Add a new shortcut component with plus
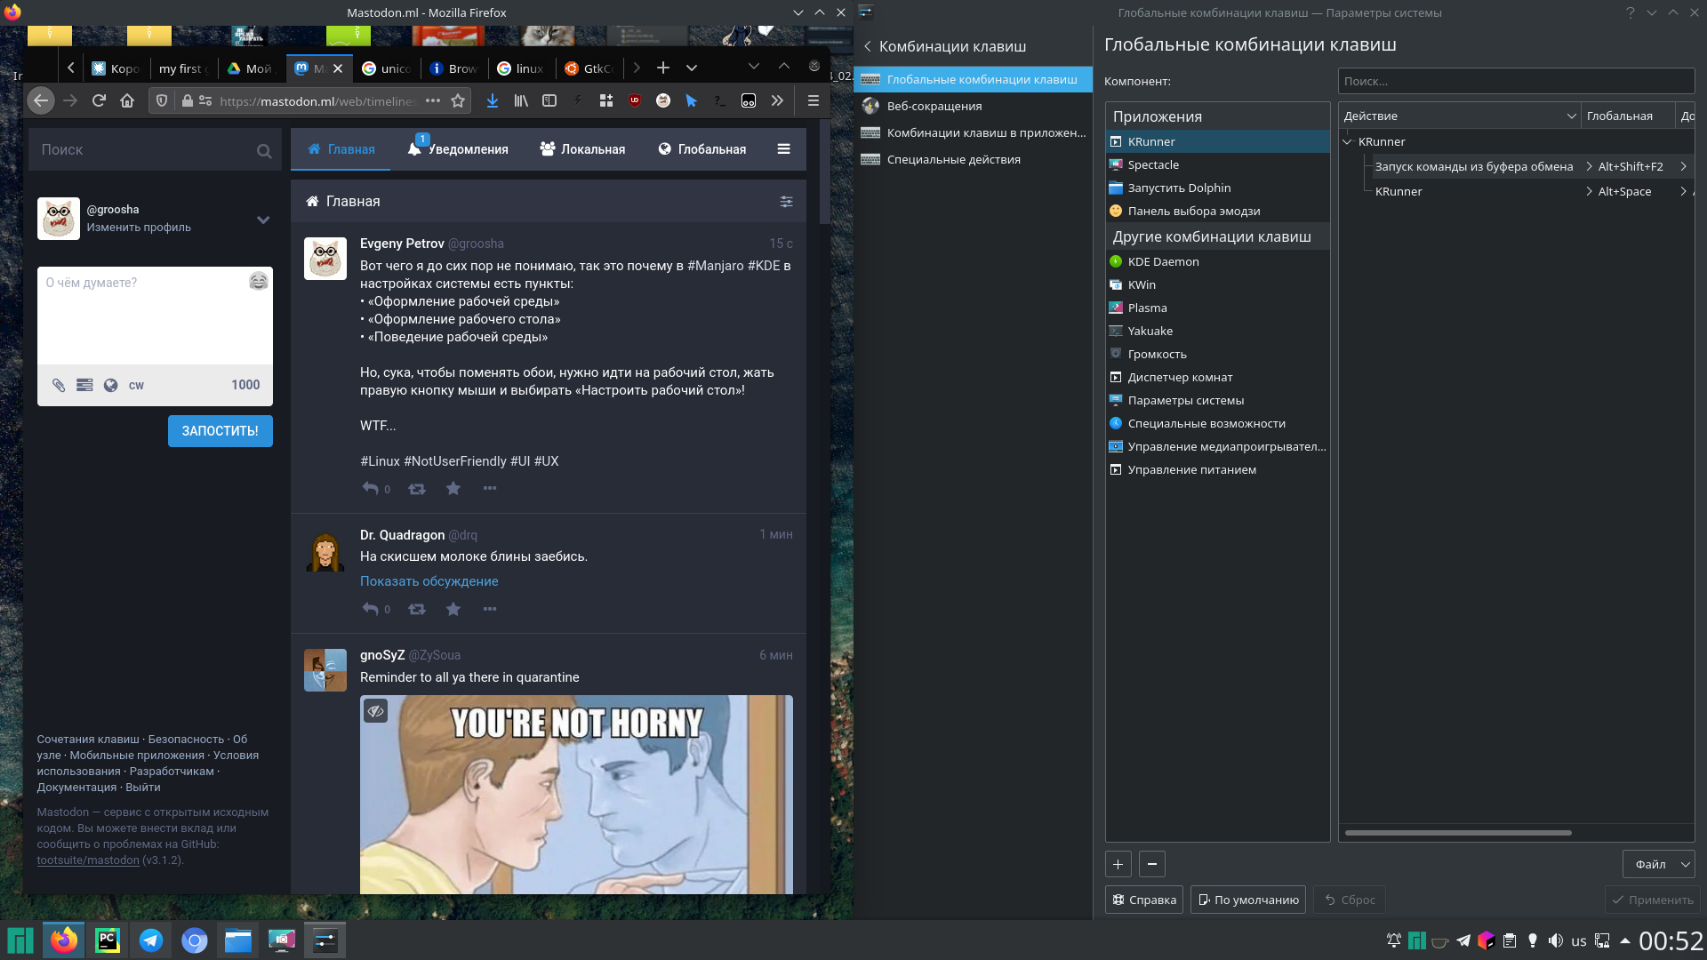1707x960 pixels. pyautogui.click(x=1118, y=864)
